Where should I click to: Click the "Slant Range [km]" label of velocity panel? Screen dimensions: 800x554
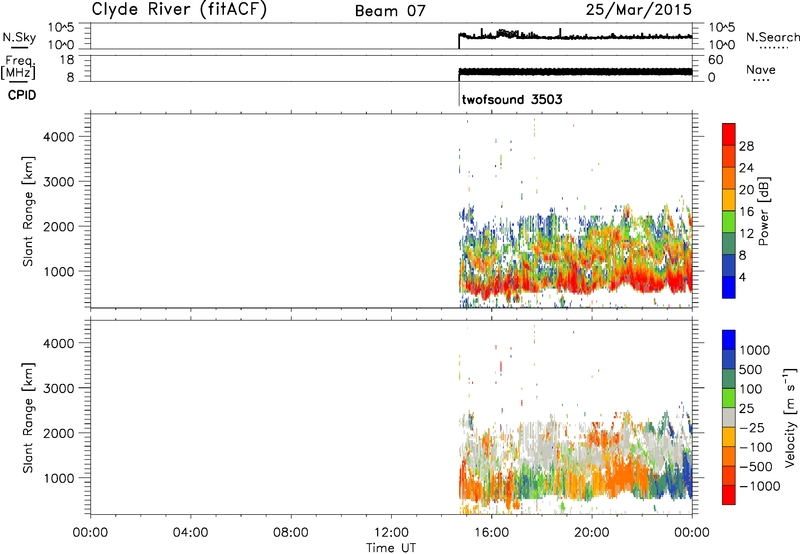tap(28, 418)
